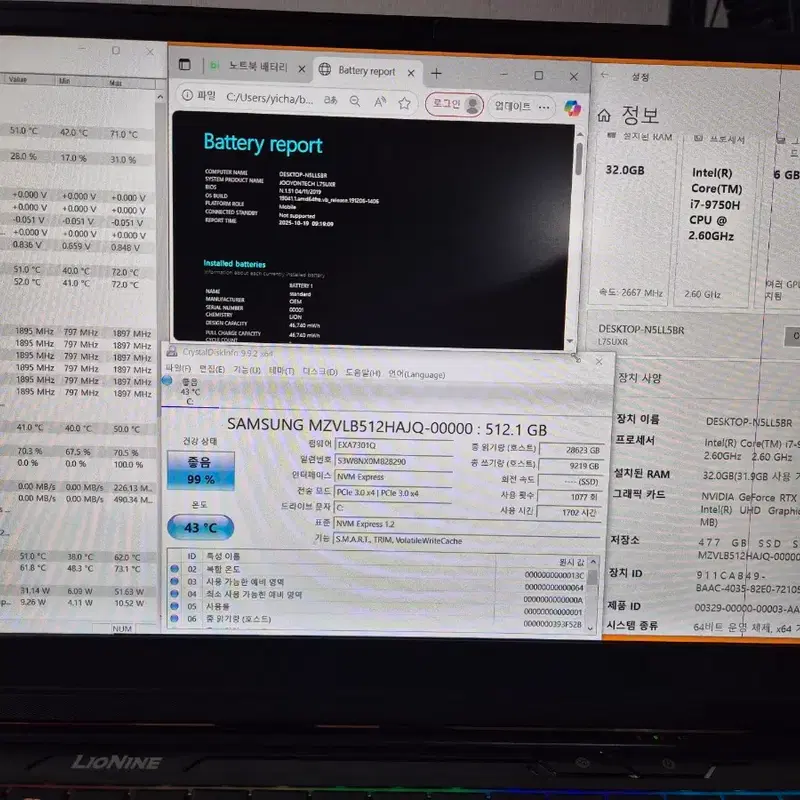Open the Edge tab actions menu icon
Screen dimensions: 800x800
185,65
